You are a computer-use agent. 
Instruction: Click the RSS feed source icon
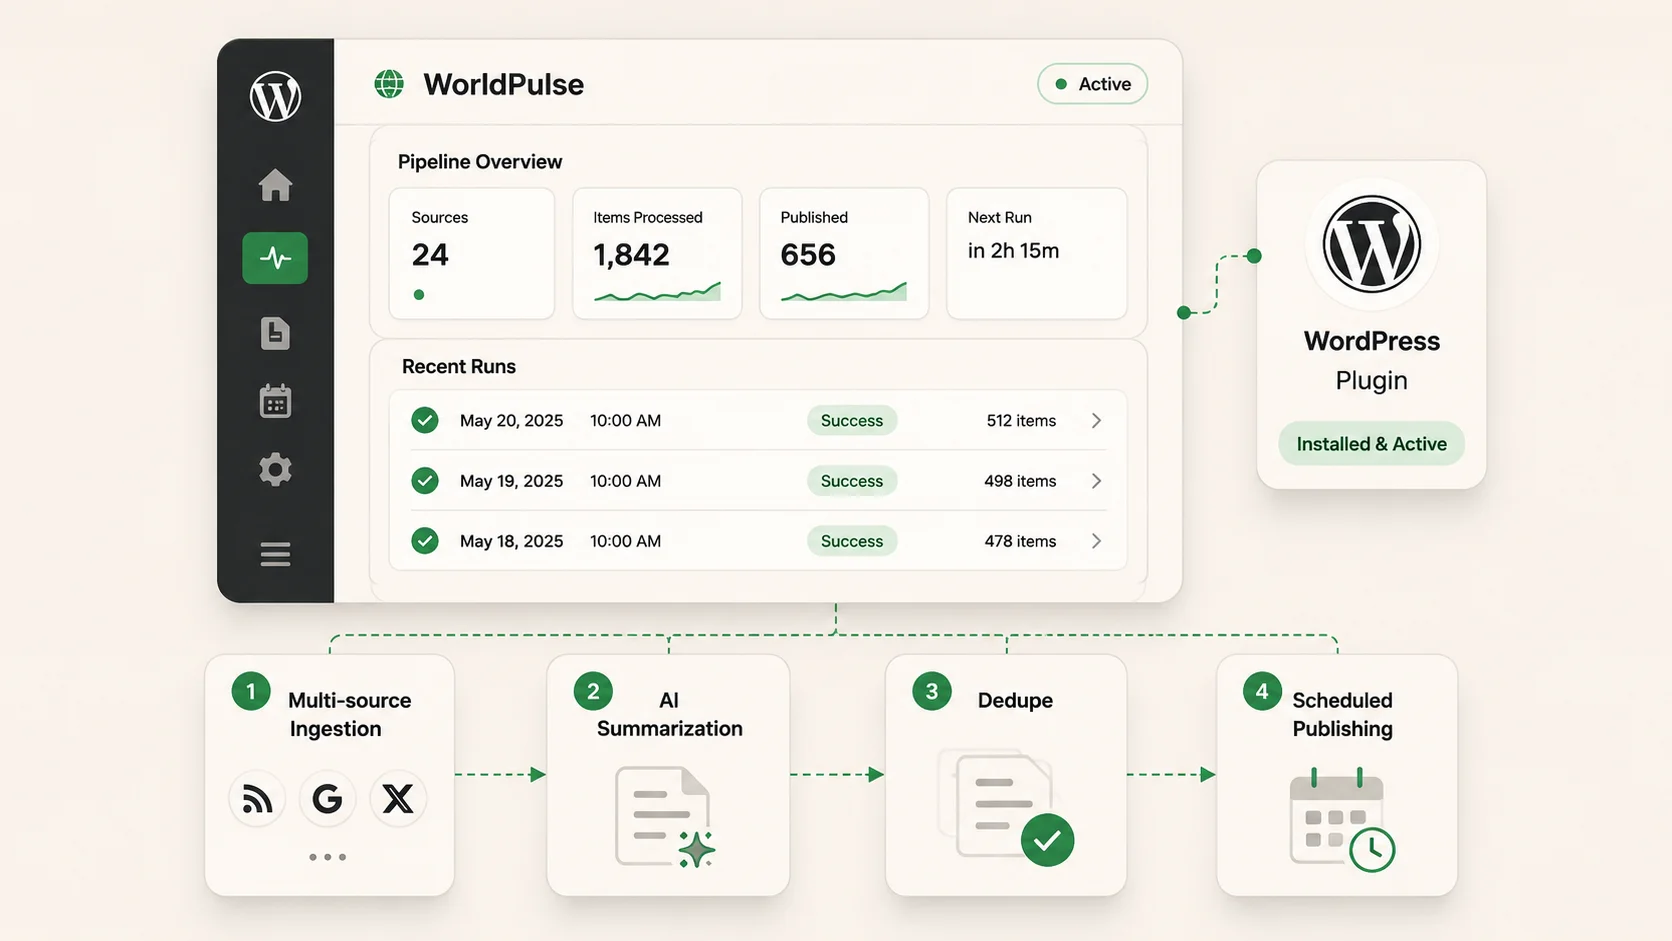(257, 799)
